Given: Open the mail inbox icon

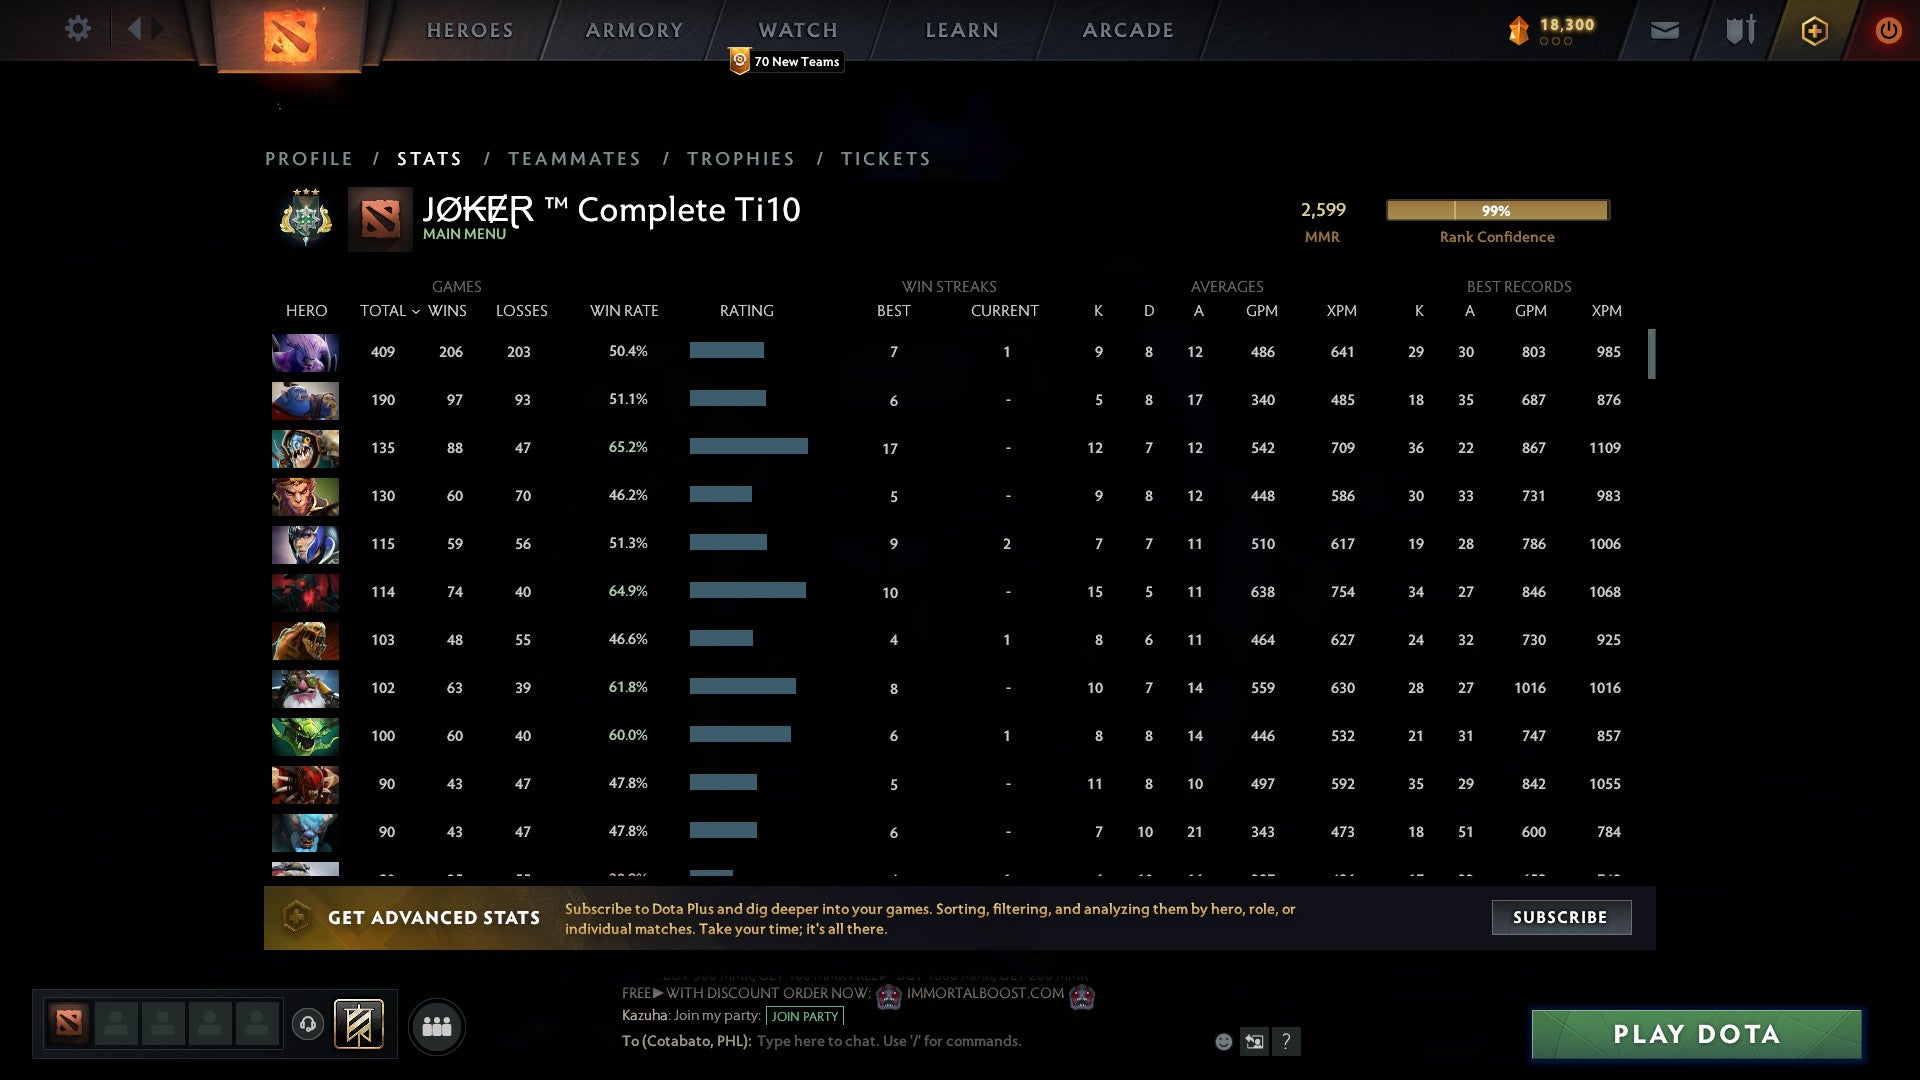Looking at the screenshot, I should pos(1664,31).
